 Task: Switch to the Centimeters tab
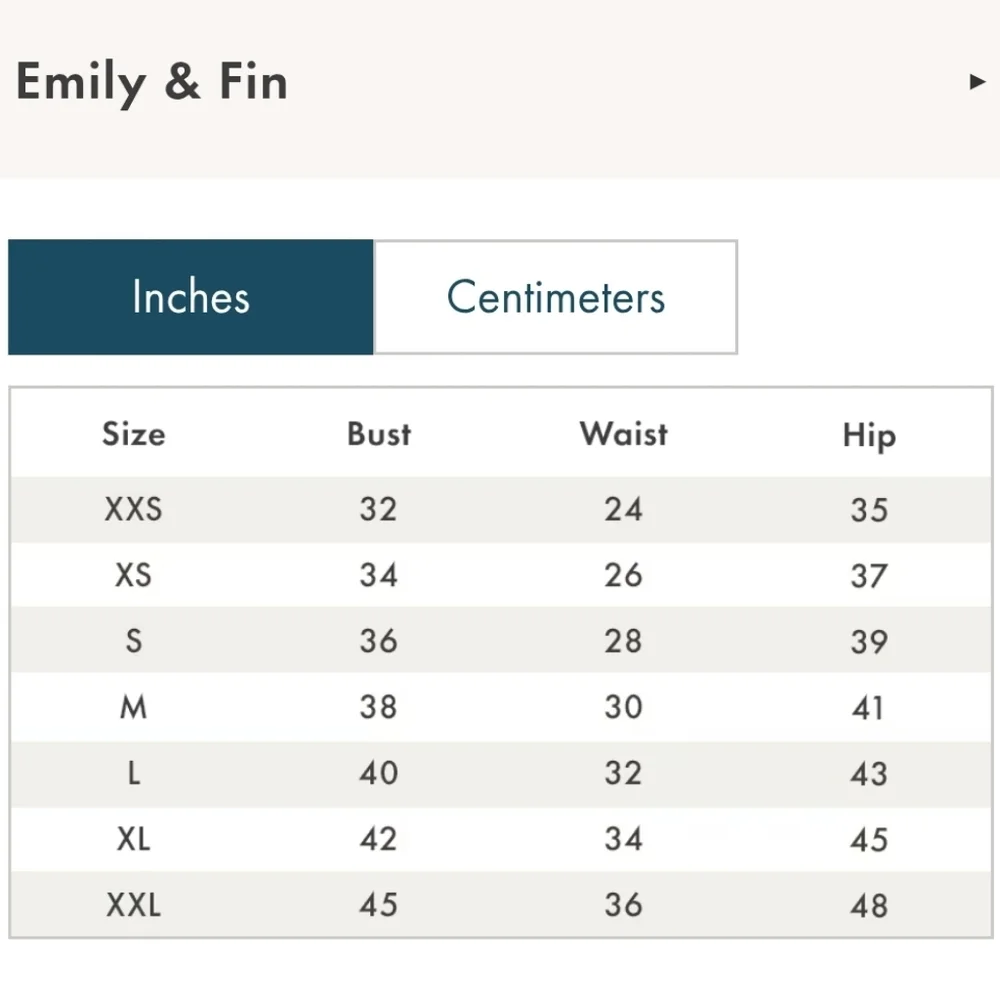[555, 297]
